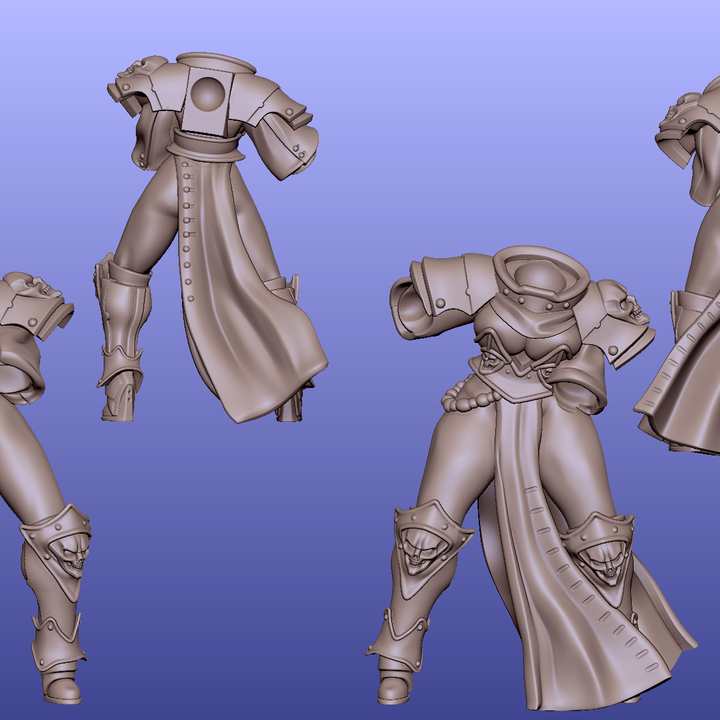Select the back-view figure's flowing coat tail hem
Screen dimensions: 720x720
pos(268,388)
